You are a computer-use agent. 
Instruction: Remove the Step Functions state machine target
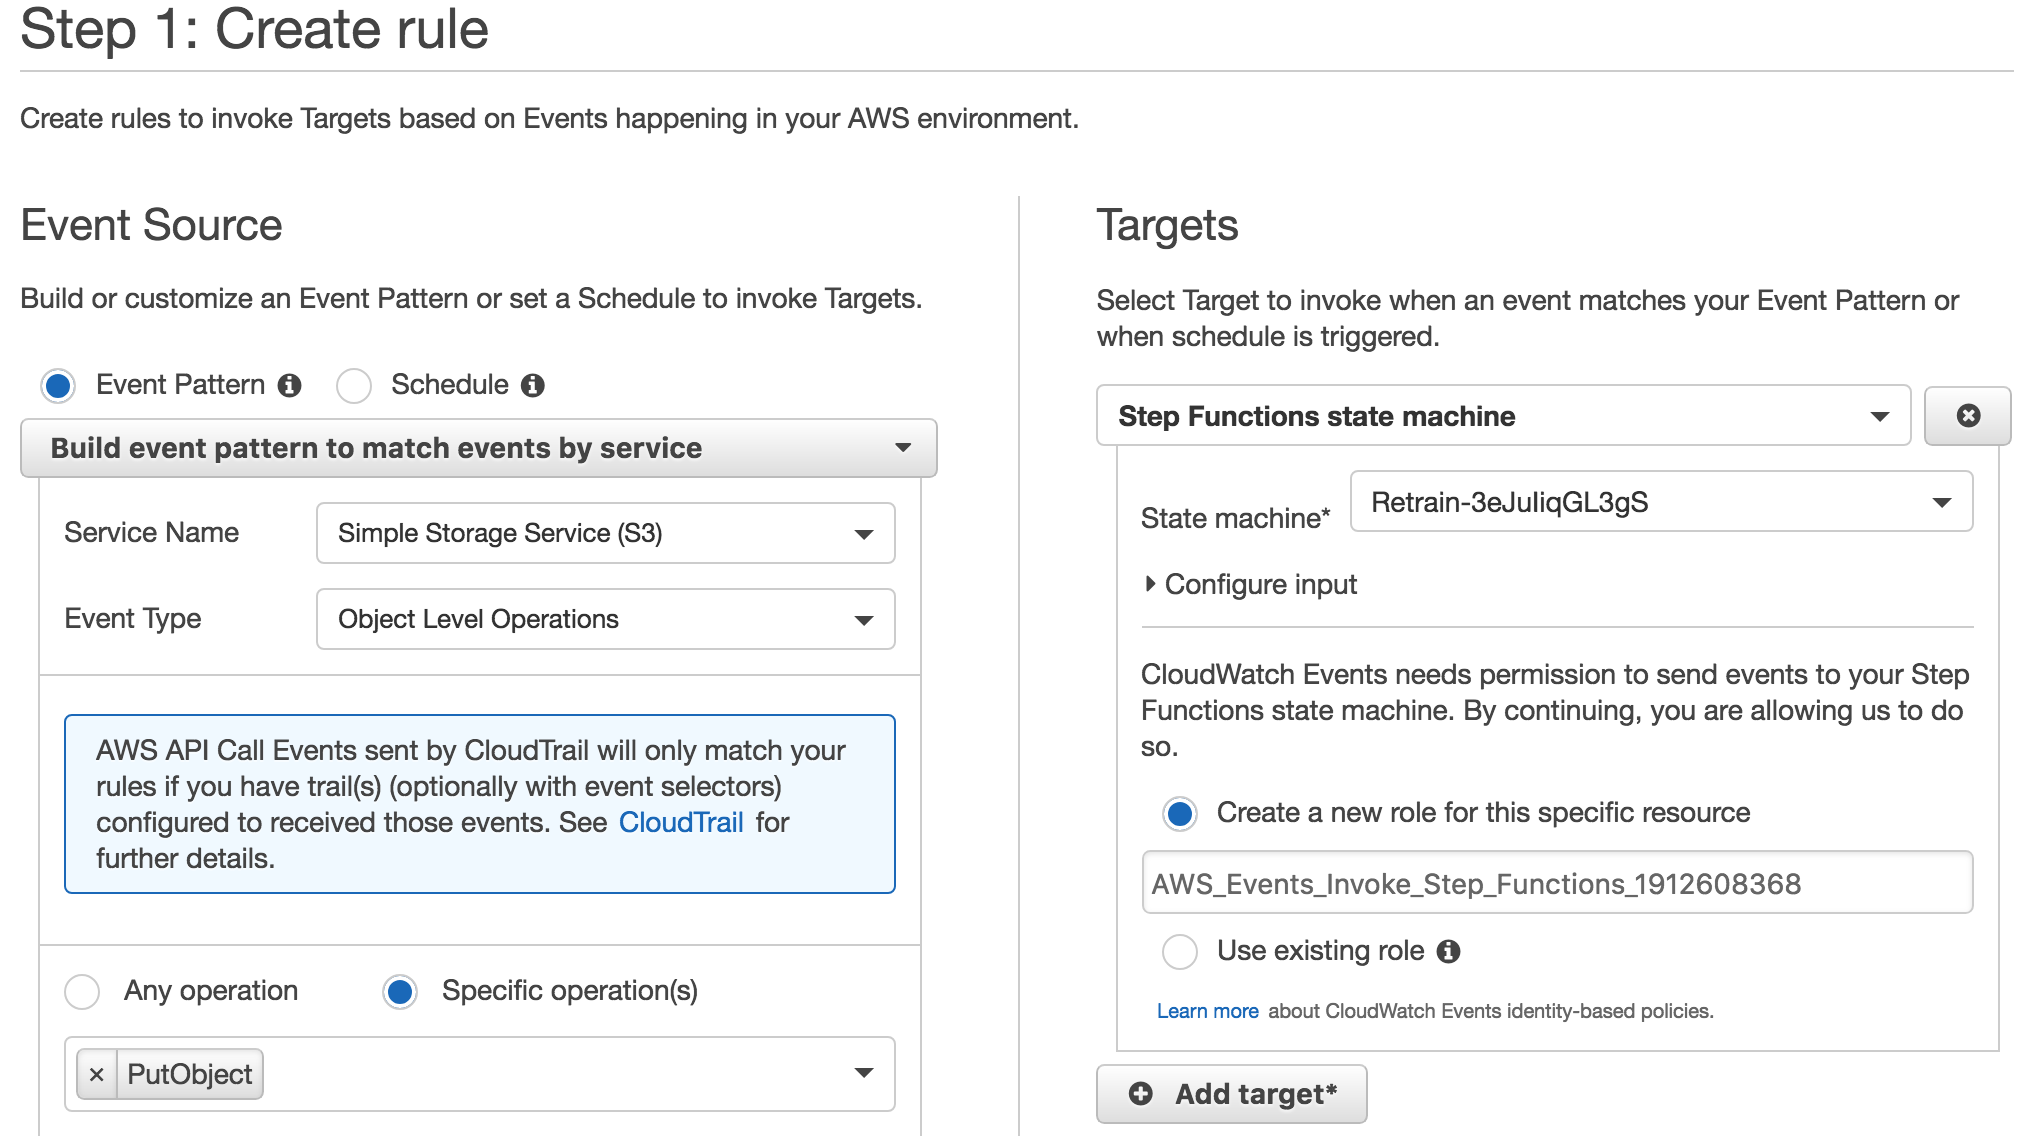[x=1968, y=416]
